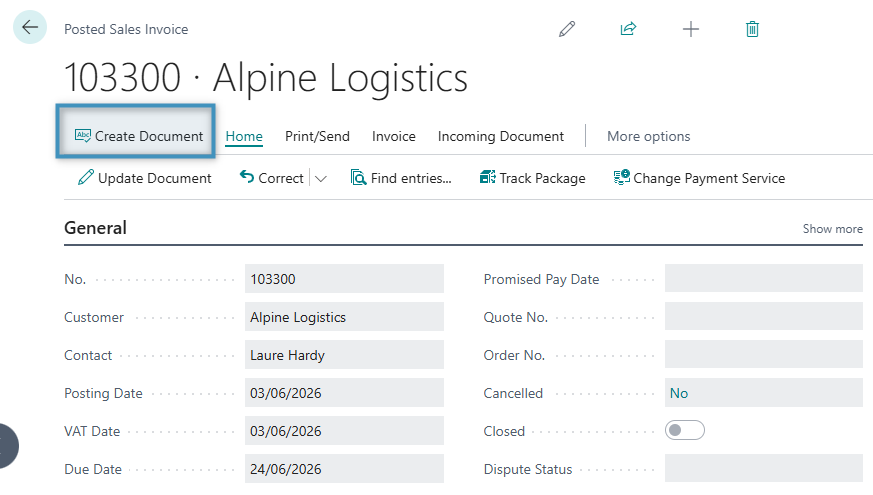873x495 pixels.
Task: Click the Quote No. field
Action: tap(764, 316)
